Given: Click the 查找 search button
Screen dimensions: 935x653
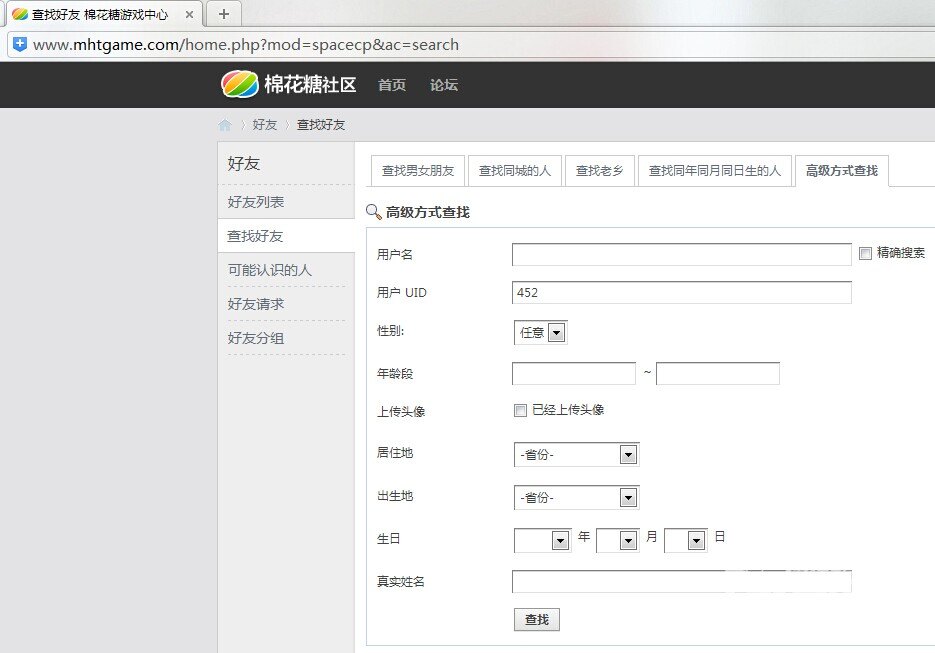Looking at the screenshot, I should click(x=537, y=620).
